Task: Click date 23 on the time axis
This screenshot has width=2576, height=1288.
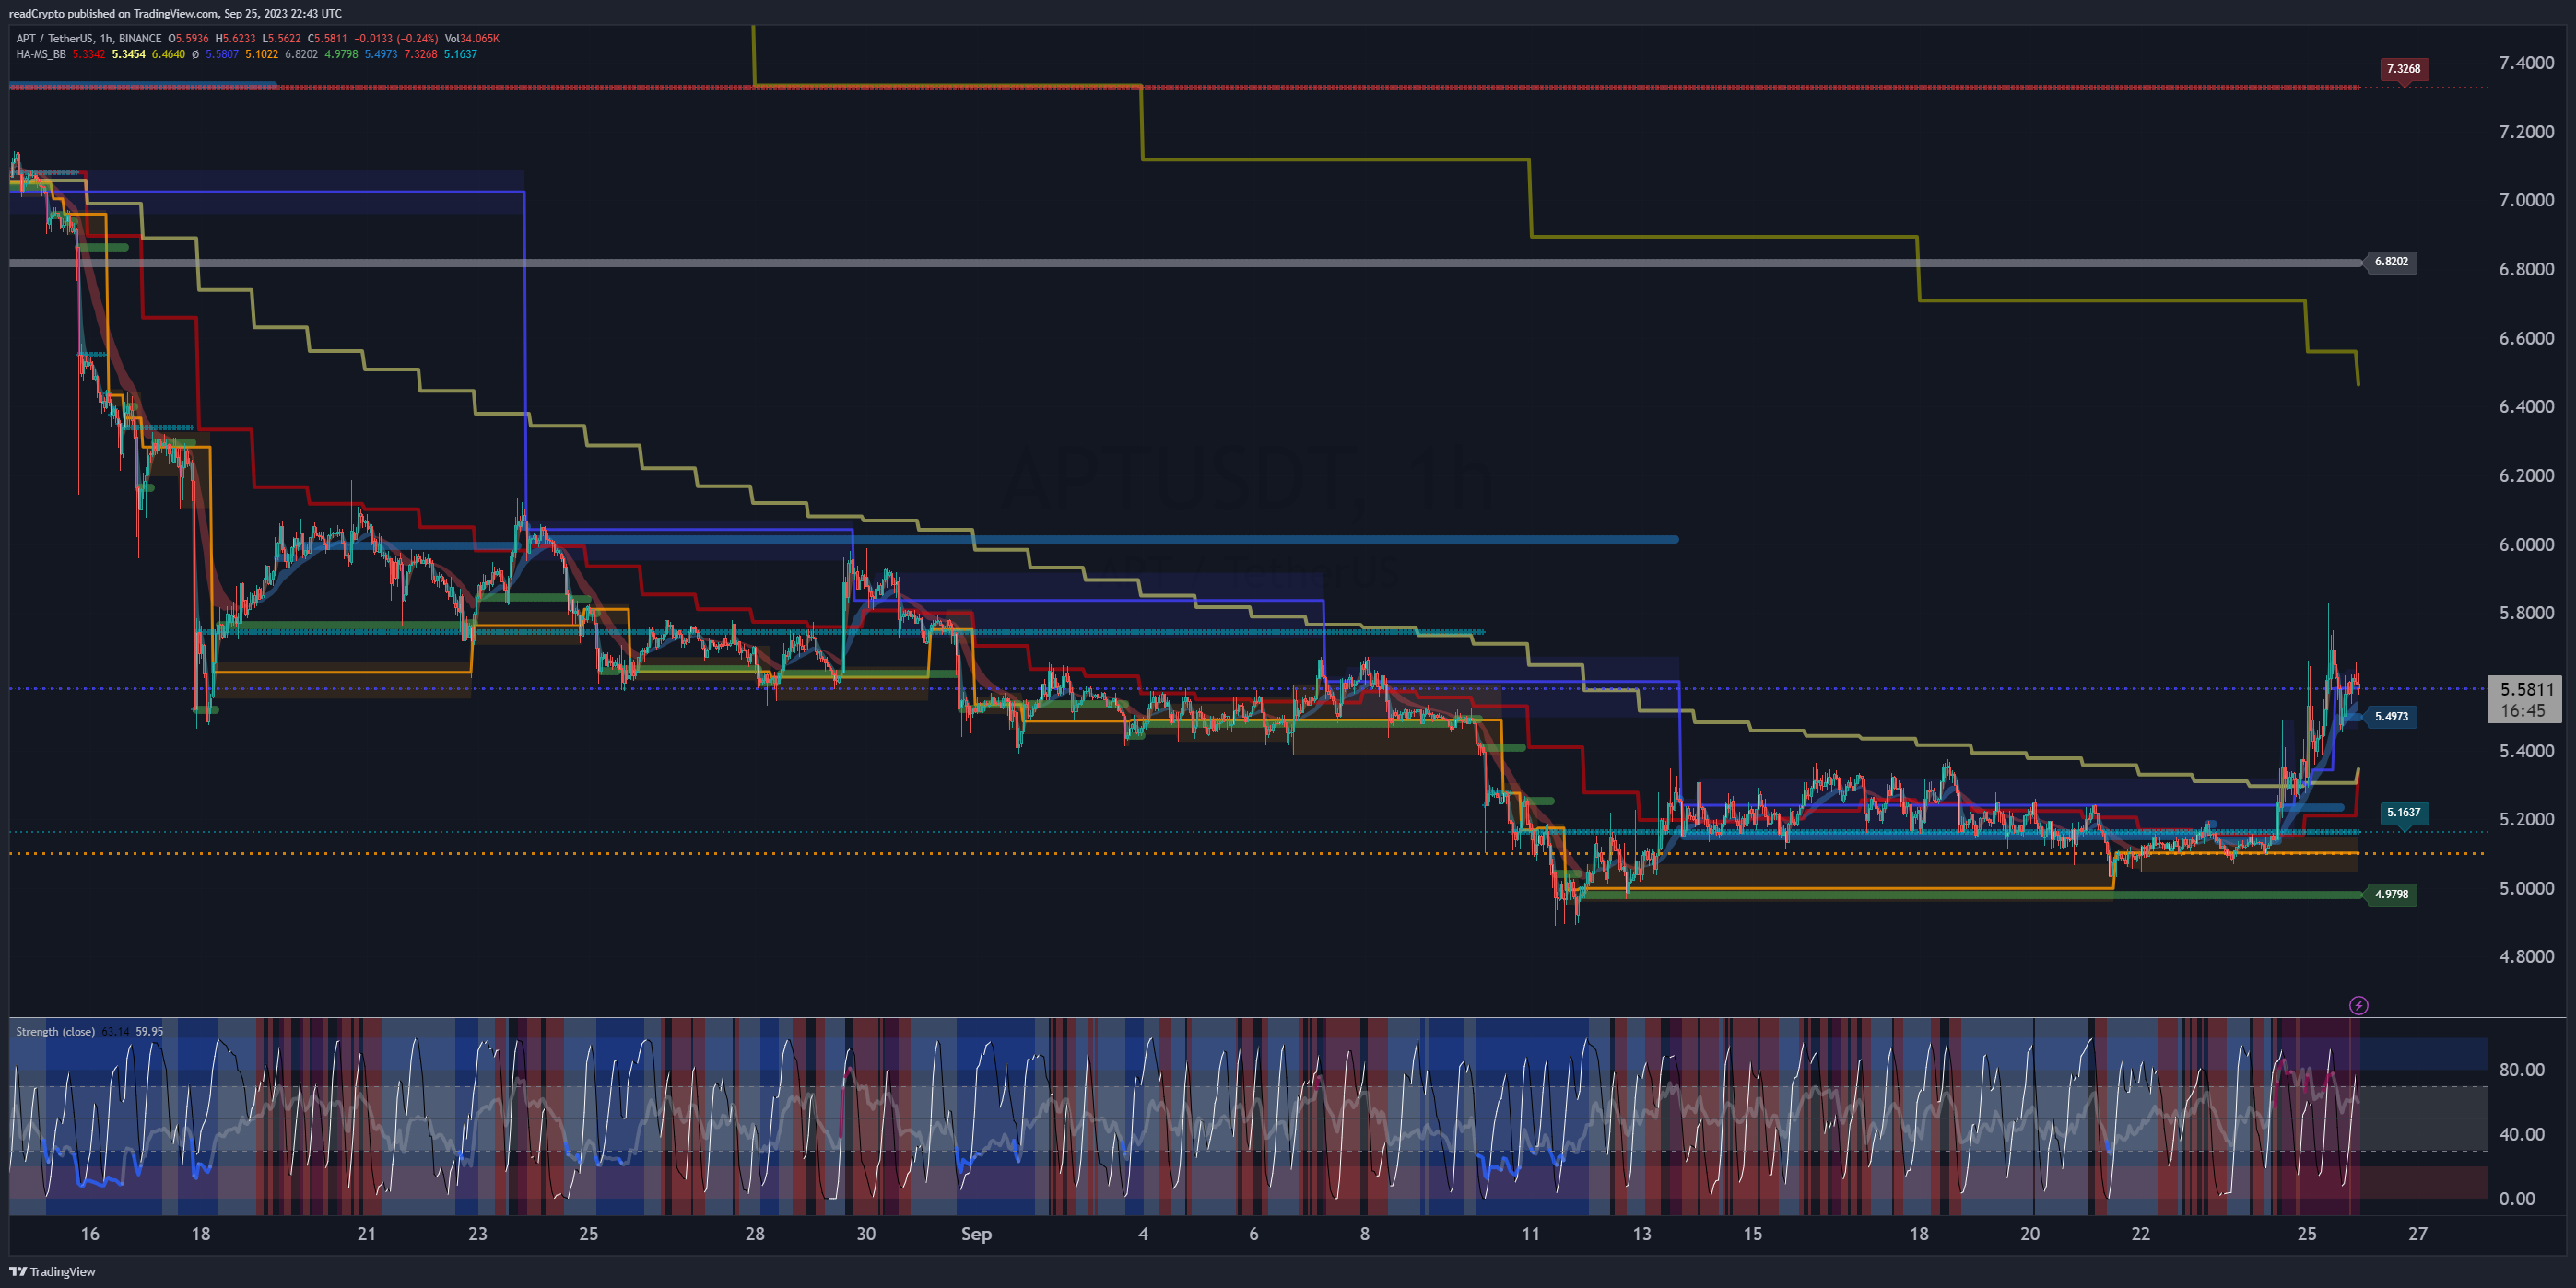Action: click(x=478, y=1234)
